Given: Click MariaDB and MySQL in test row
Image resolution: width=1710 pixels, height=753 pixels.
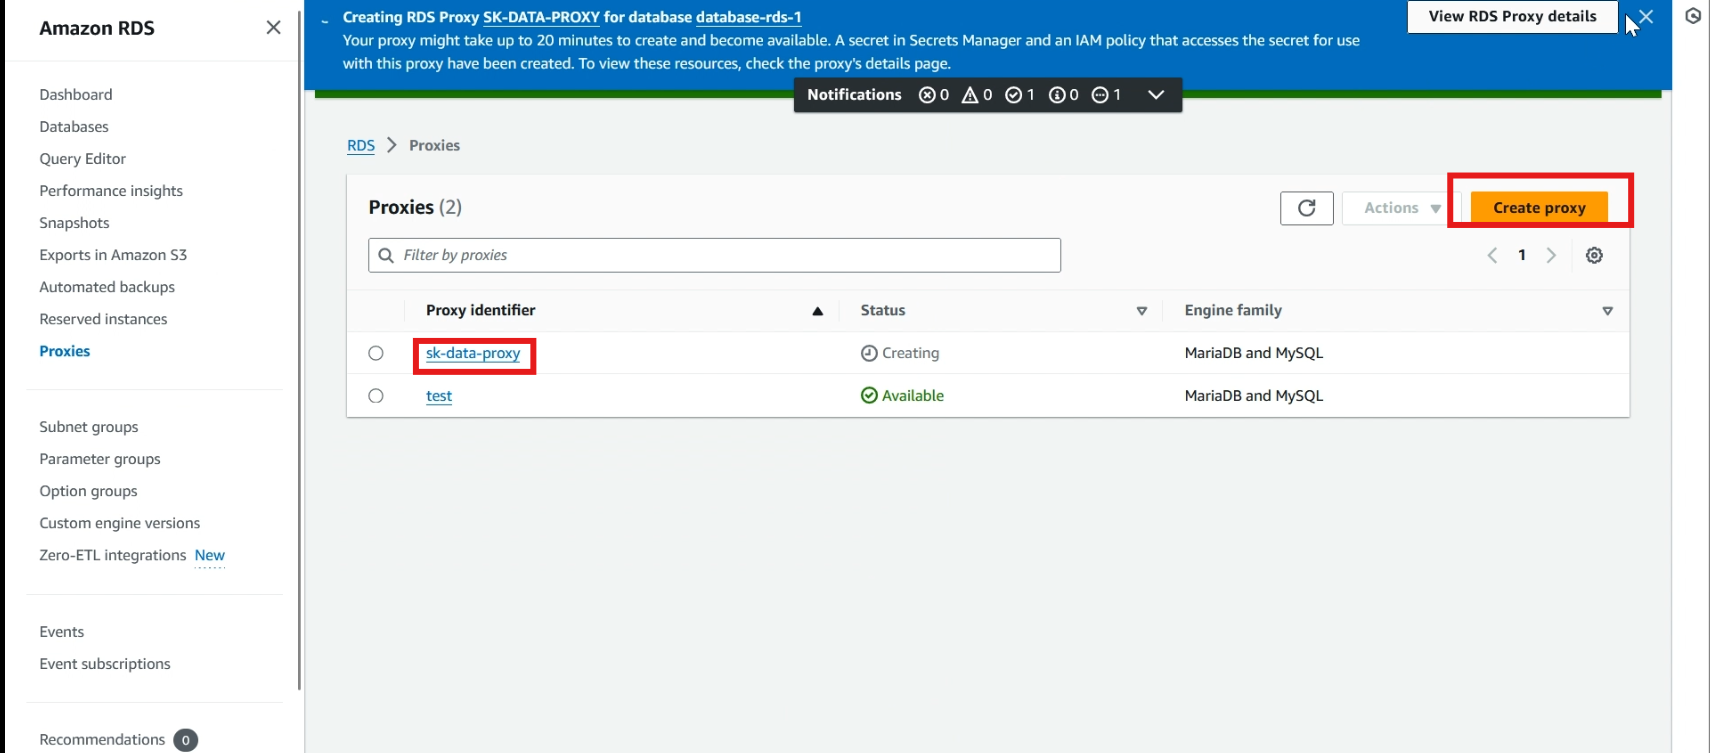Looking at the screenshot, I should tap(1254, 396).
